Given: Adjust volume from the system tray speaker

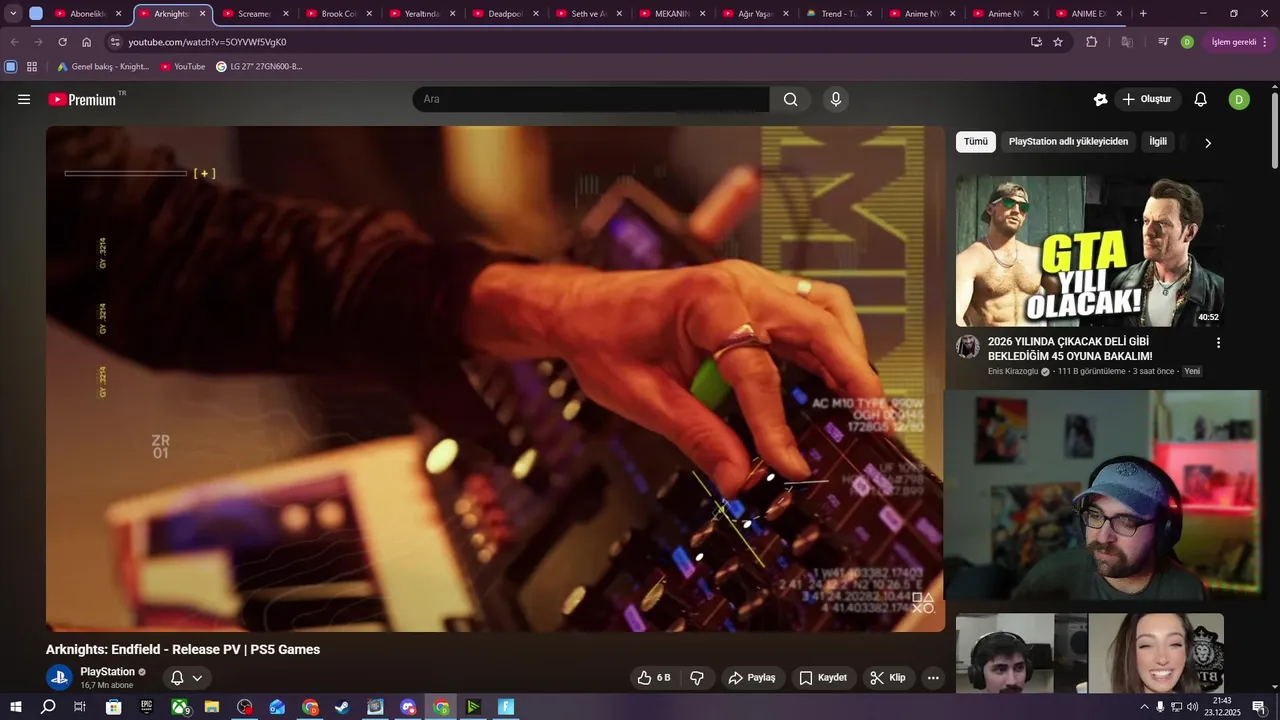Looking at the screenshot, I should pos(1192,707).
